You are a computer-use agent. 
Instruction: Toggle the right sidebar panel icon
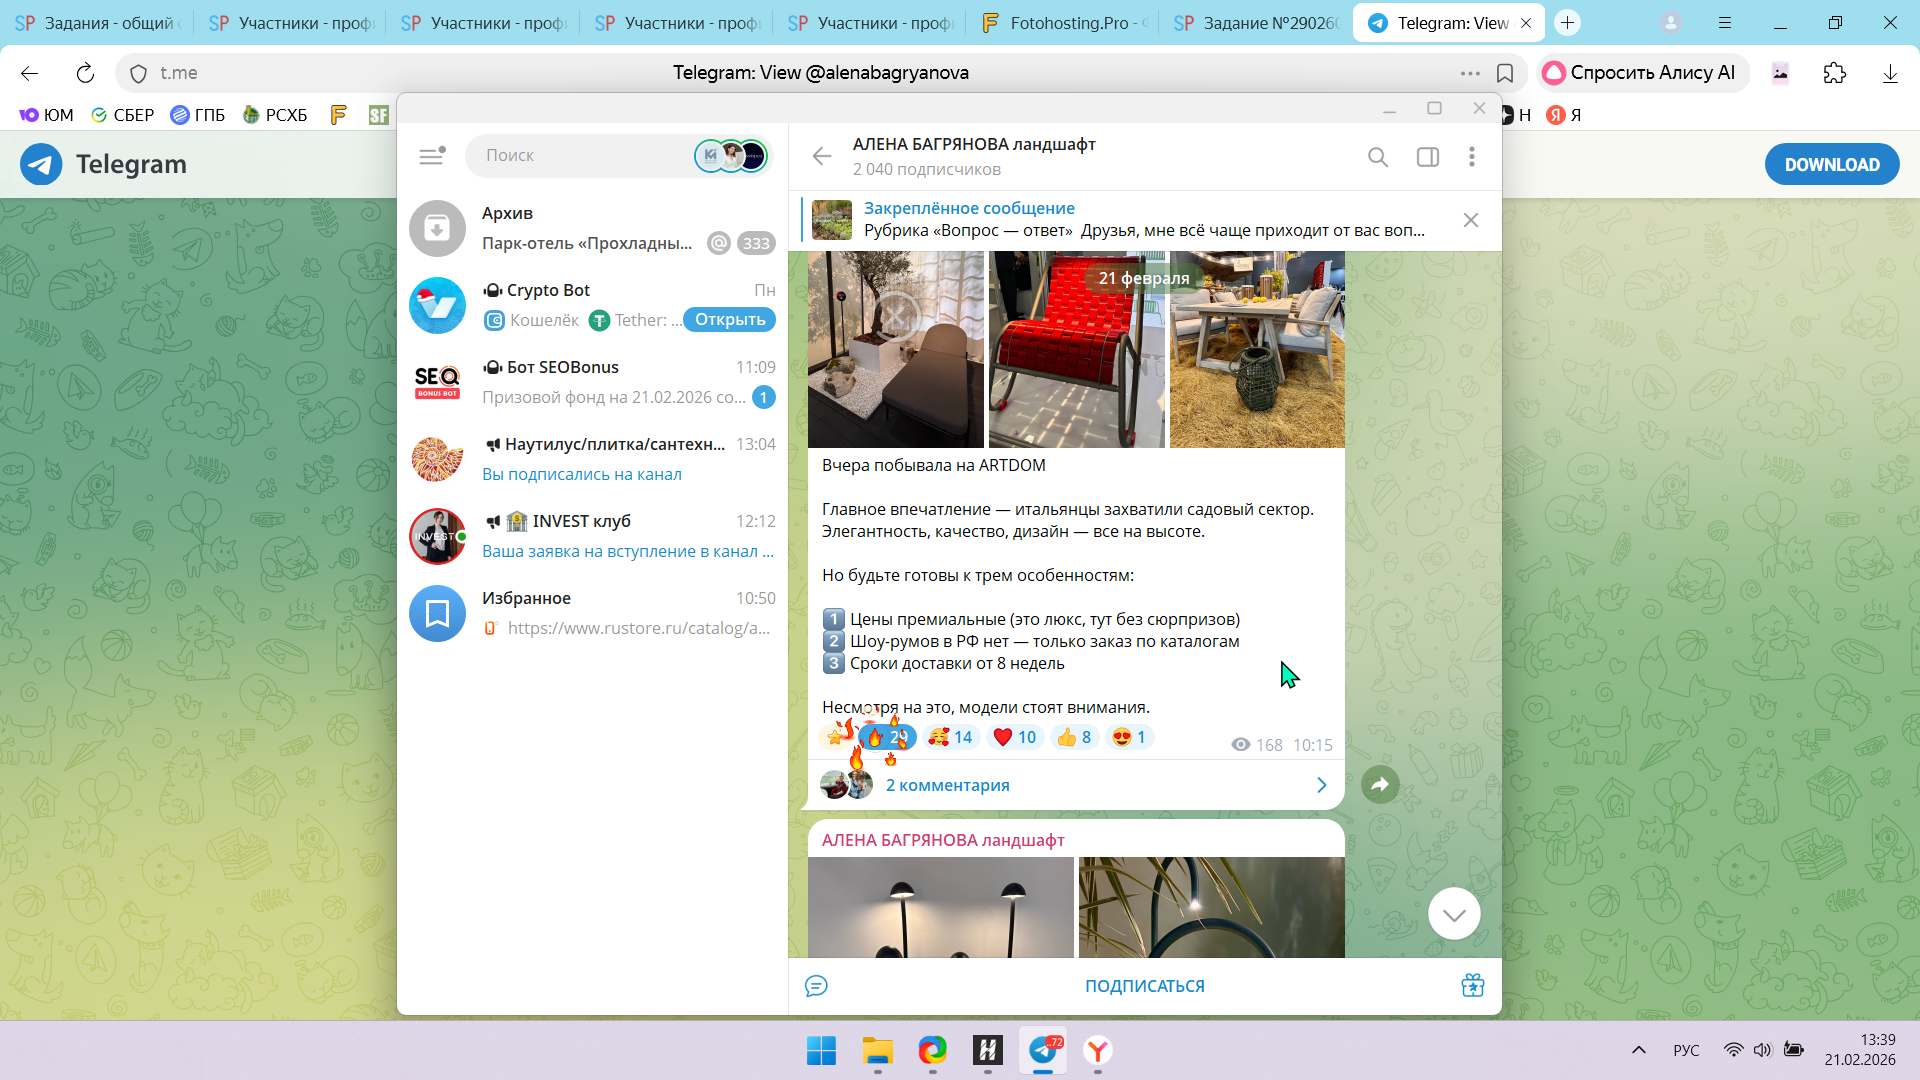1427,157
